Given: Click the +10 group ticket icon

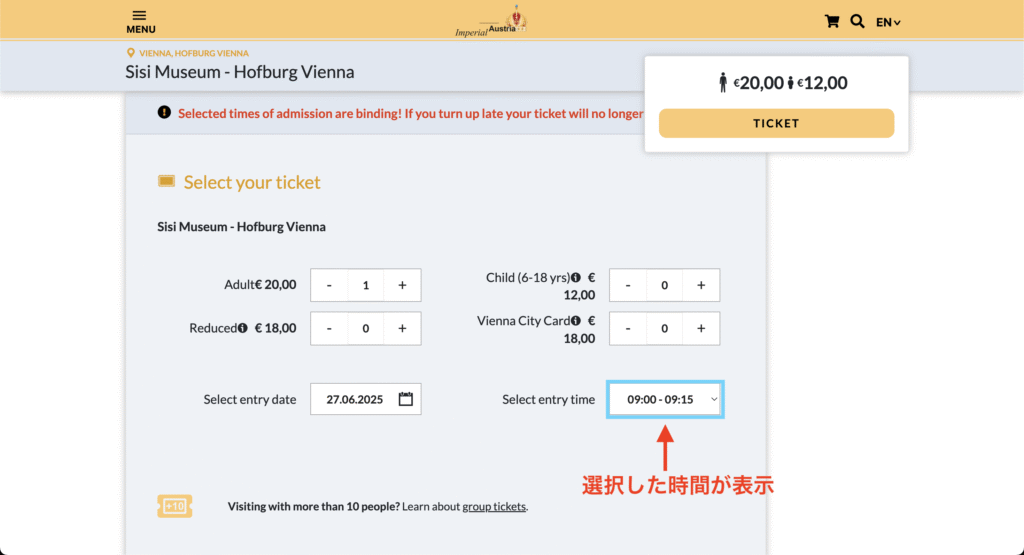Looking at the screenshot, I should tap(174, 506).
